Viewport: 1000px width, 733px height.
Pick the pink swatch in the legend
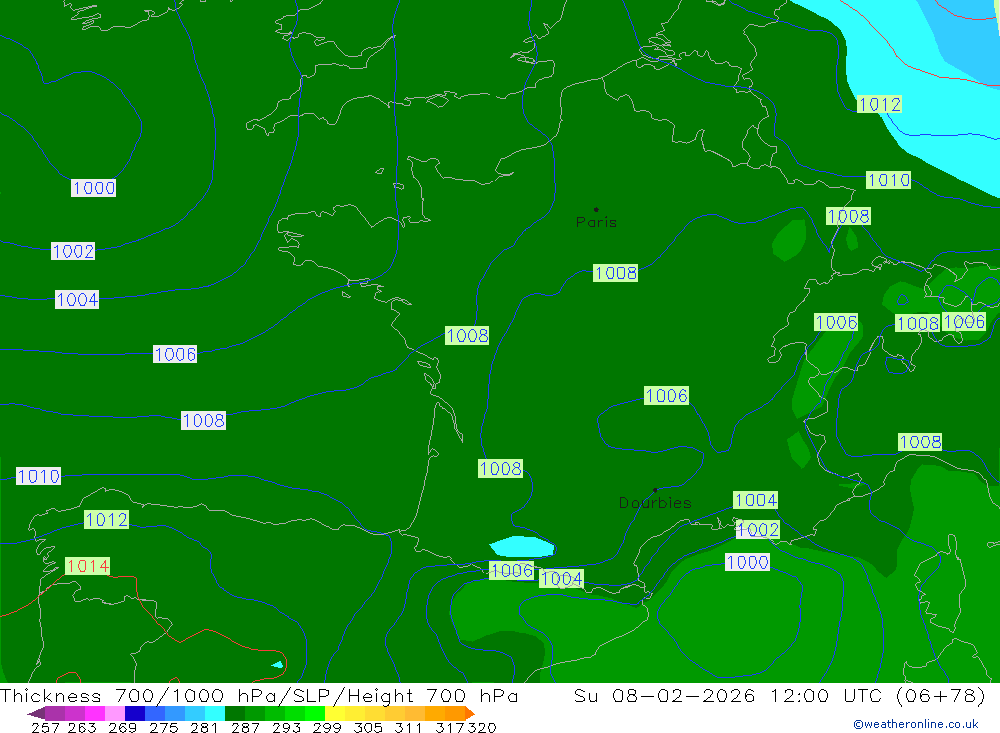tap(115, 713)
